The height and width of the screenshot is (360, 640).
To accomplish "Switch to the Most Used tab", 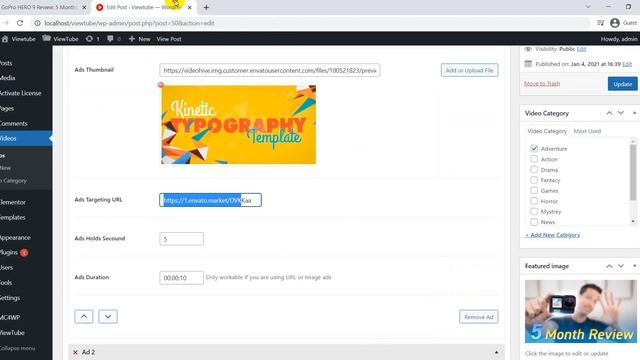I will 587,131.
